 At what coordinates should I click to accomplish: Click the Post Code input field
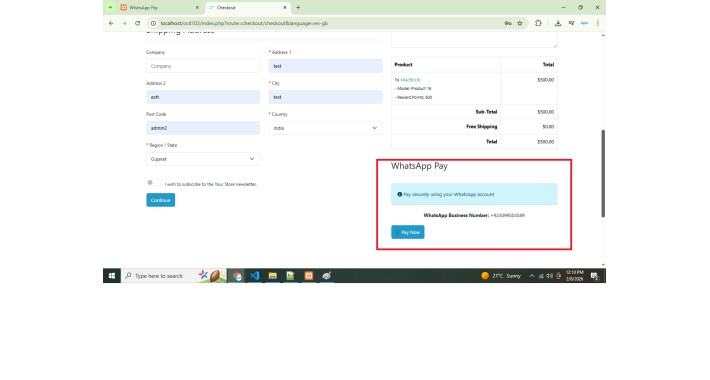point(203,128)
